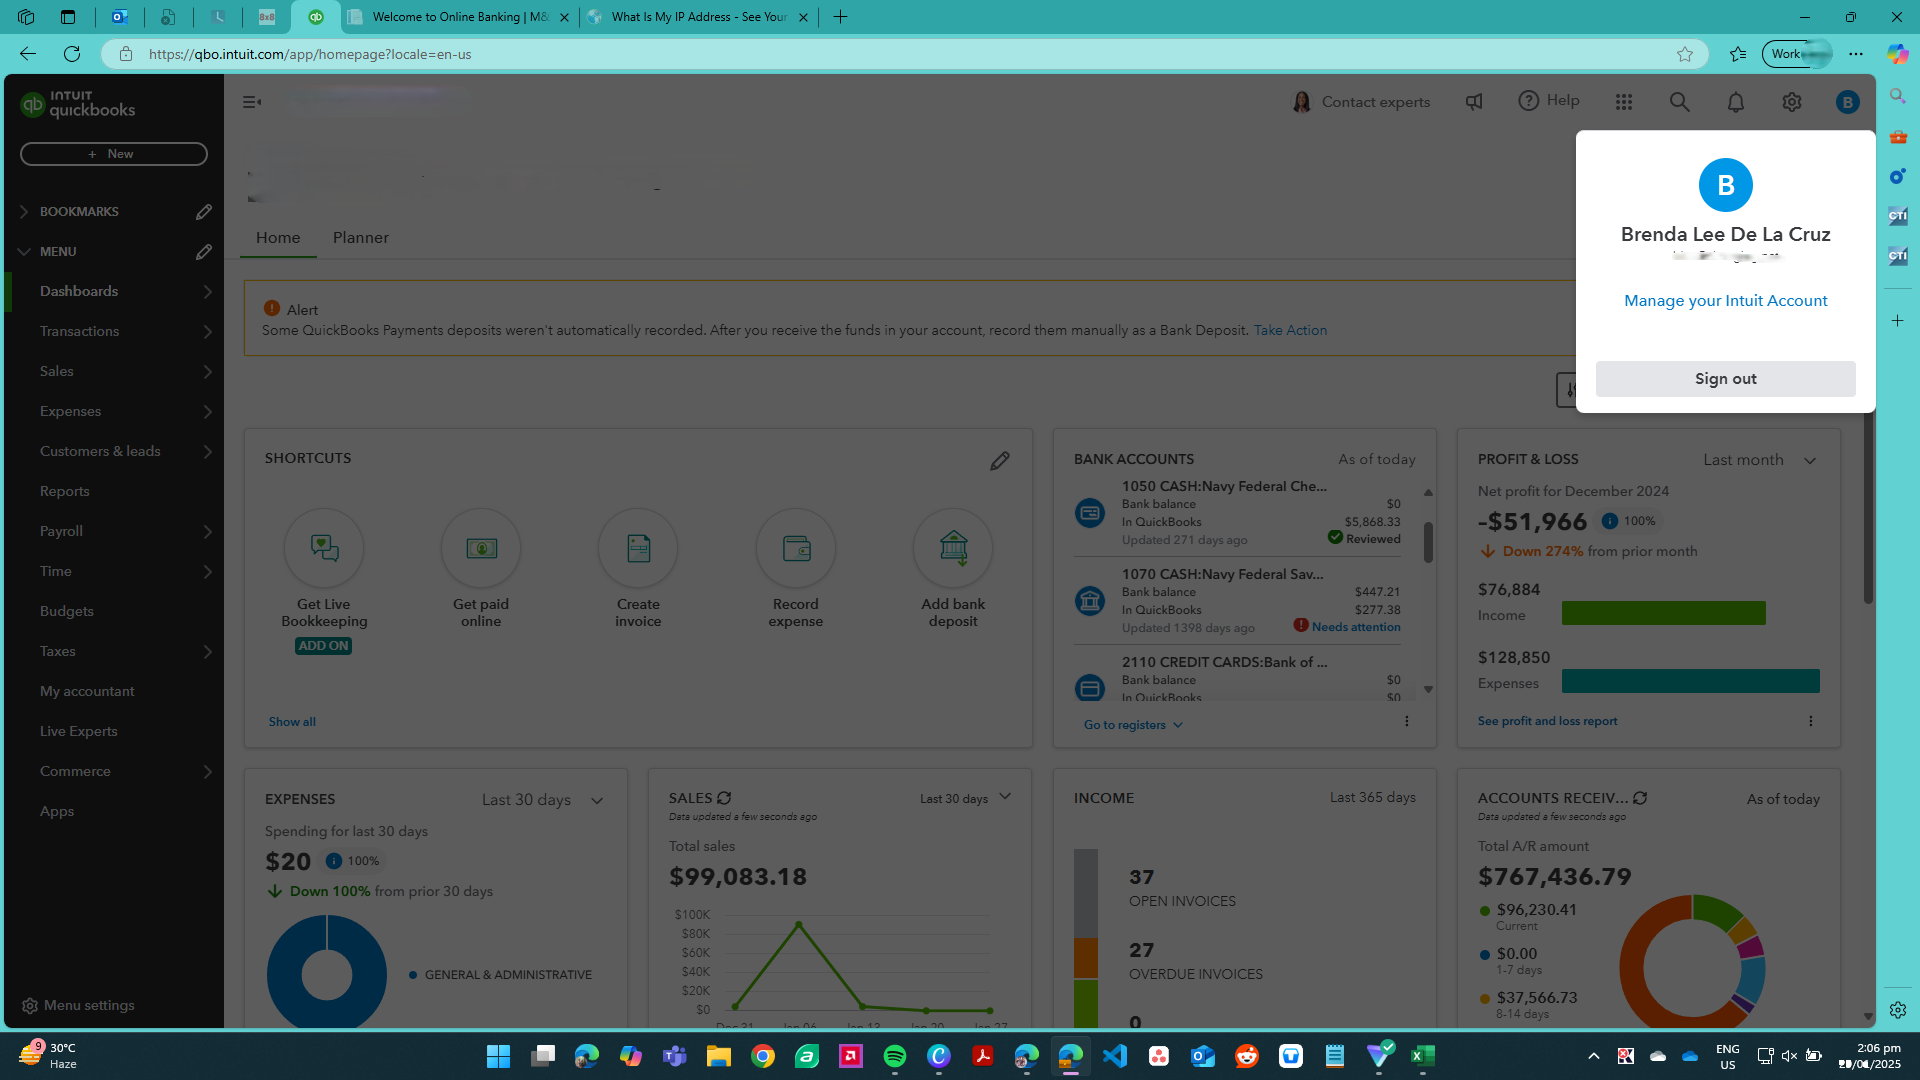Open Profit & Loss Last month dropdown
This screenshot has height=1080, width=1920.
tap(1760, 460)
